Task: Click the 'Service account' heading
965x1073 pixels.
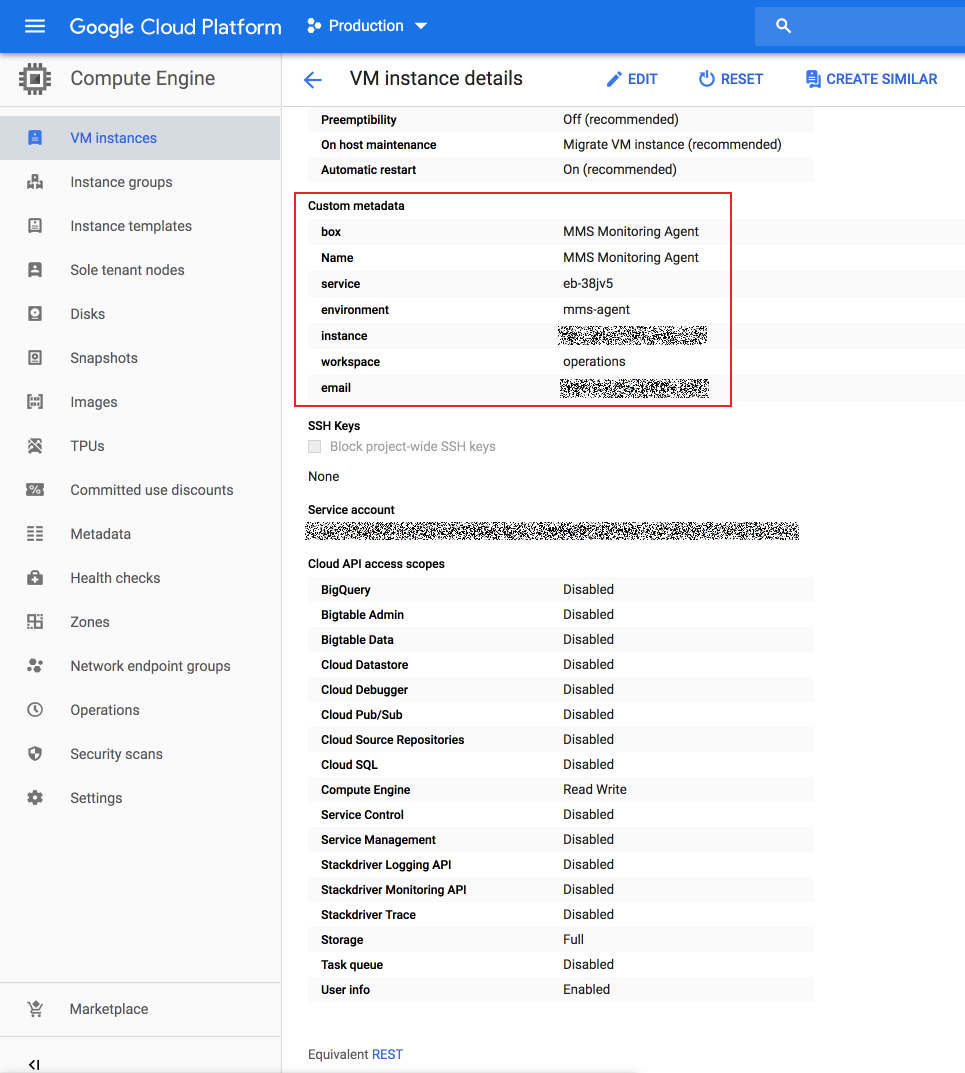Action: (351, 510)
